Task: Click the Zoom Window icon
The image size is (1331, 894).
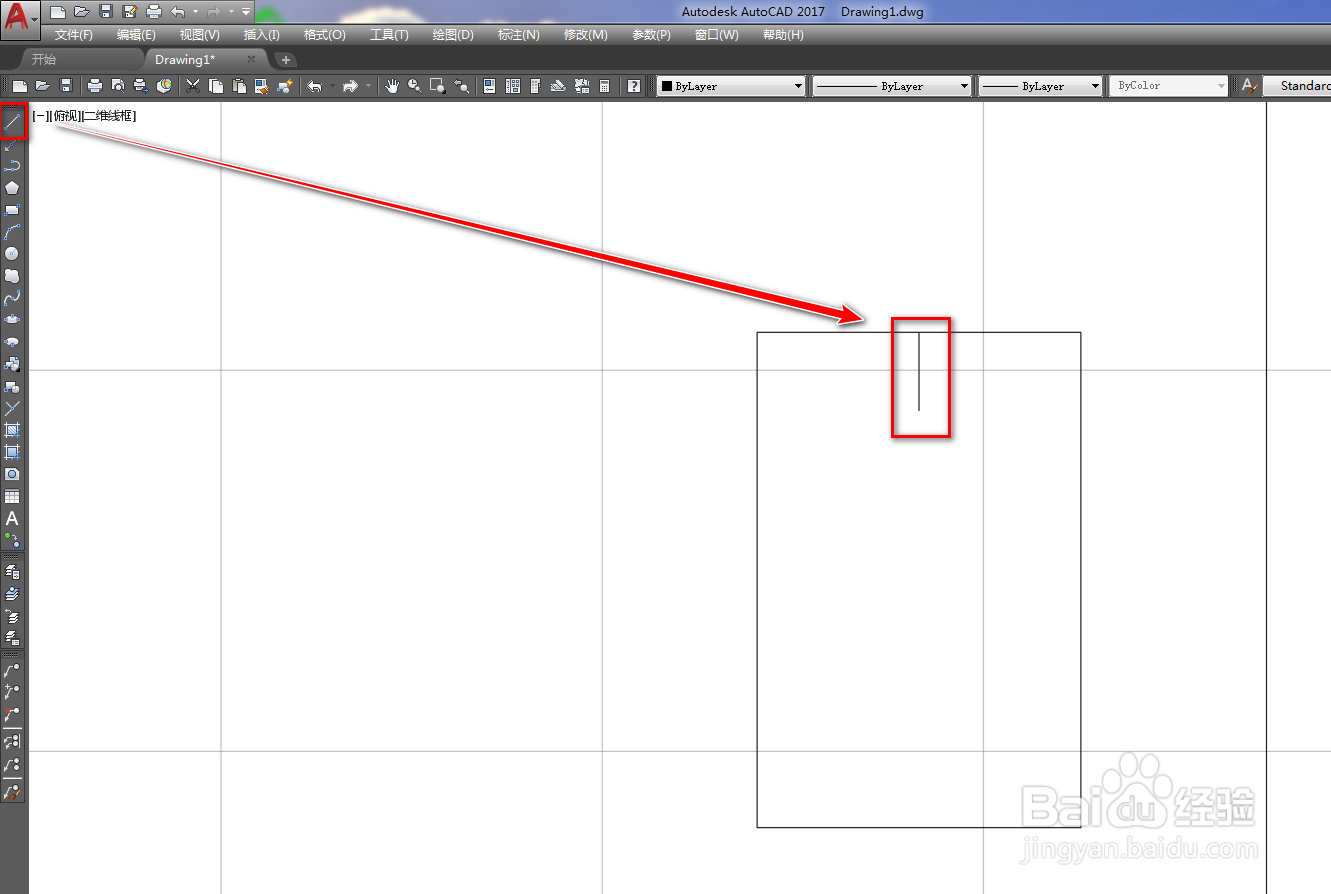Action: (x=437, y=86)
